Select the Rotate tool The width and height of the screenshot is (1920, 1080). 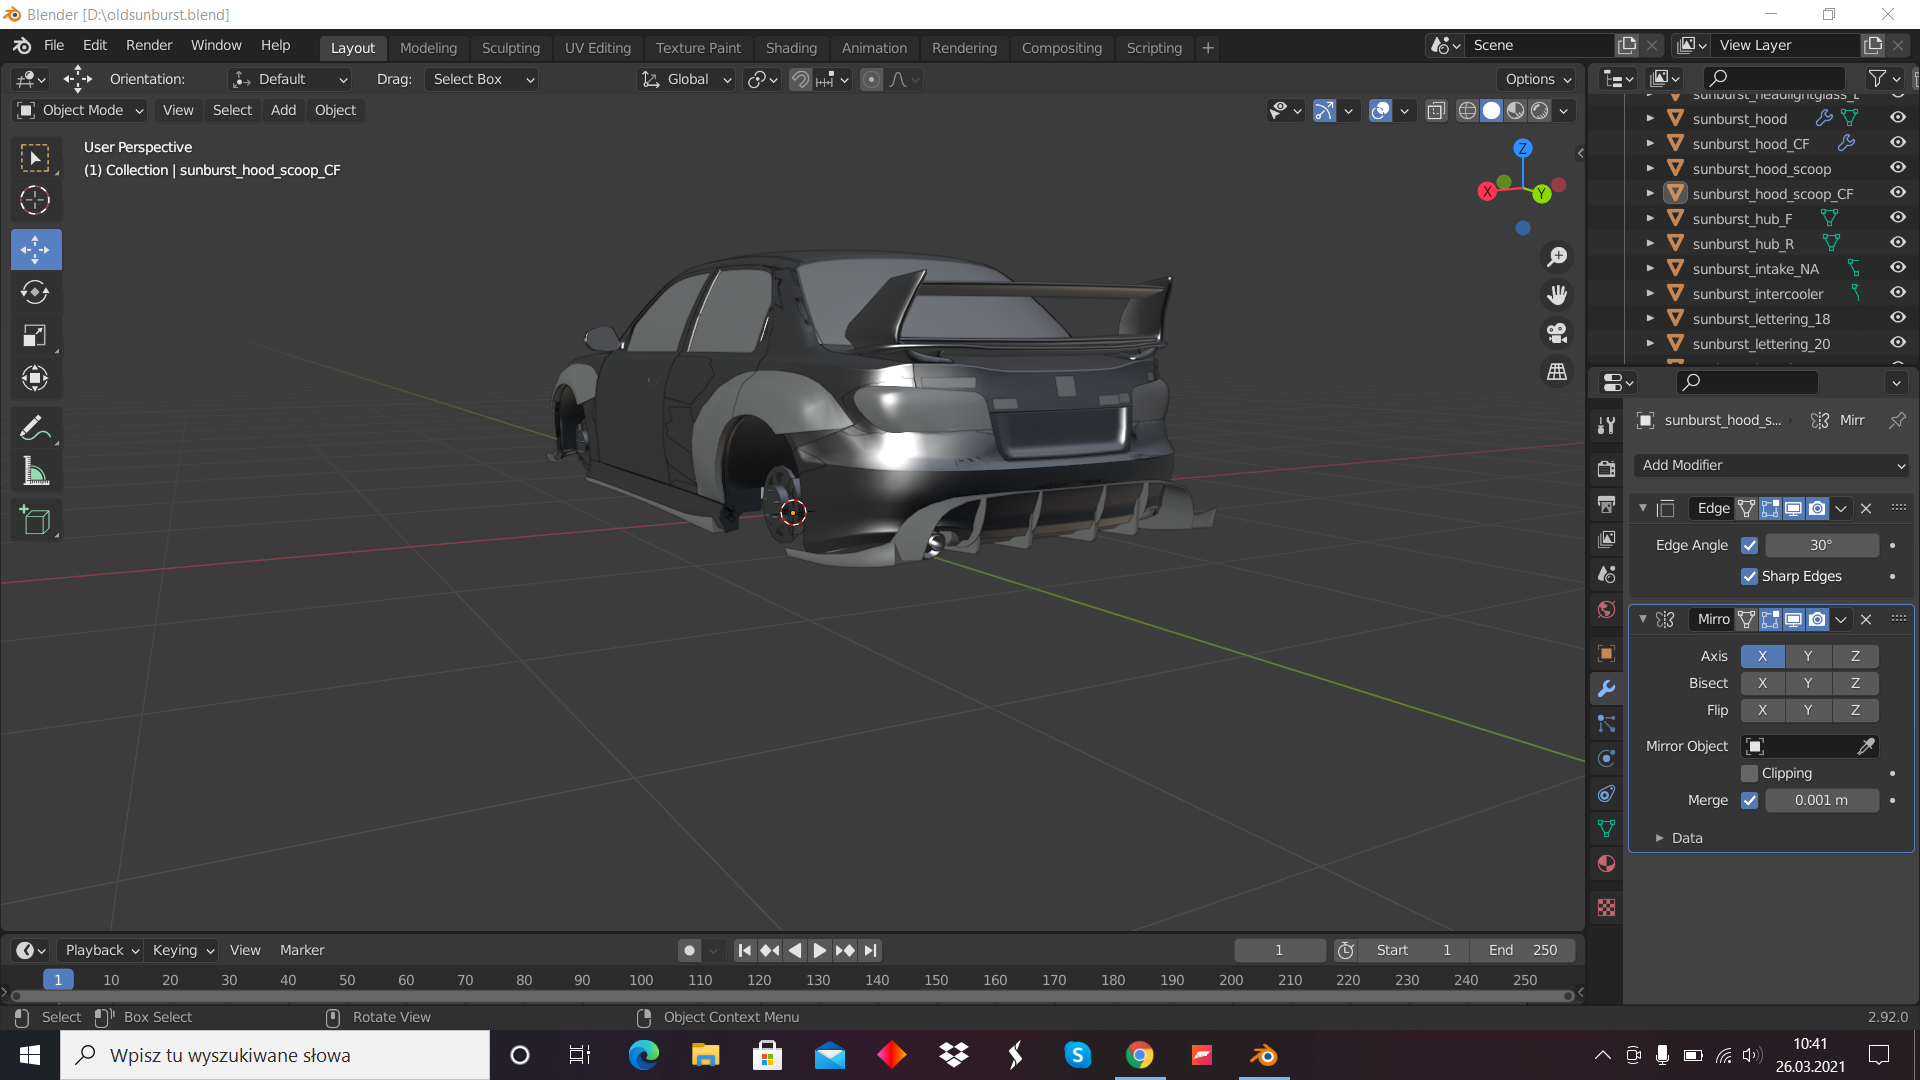(x=36, y=292)
